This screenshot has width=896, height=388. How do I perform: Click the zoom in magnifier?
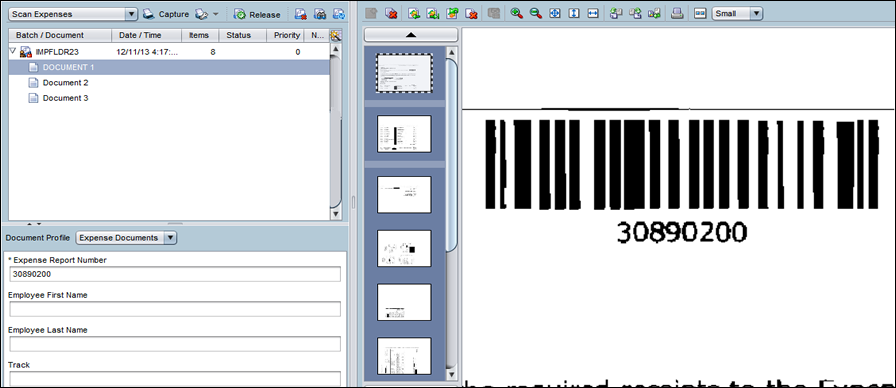(517, 13)
